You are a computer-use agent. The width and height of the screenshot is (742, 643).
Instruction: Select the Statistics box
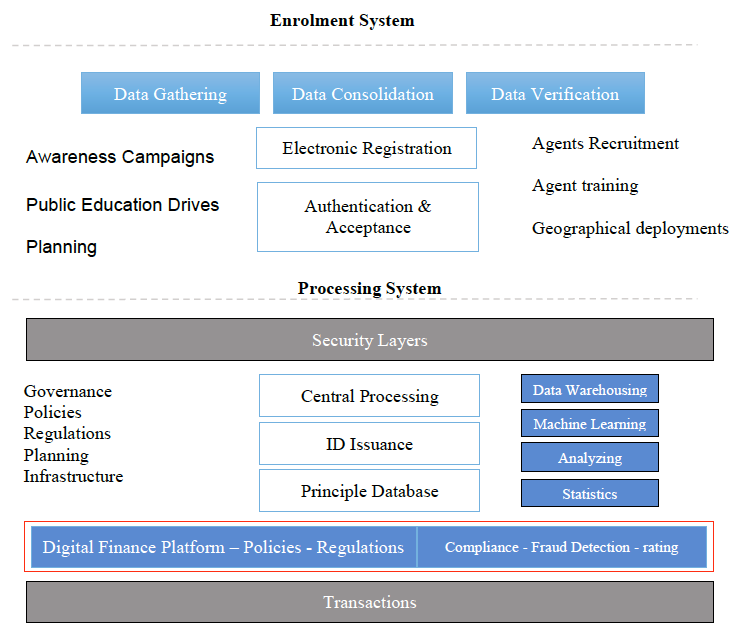coord(590,493)
